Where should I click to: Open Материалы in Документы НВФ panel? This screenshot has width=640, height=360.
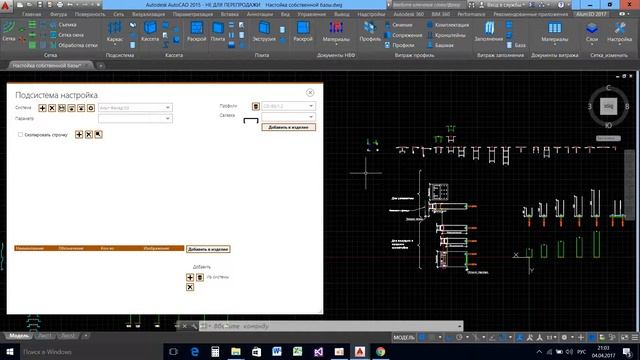[336, 32]
